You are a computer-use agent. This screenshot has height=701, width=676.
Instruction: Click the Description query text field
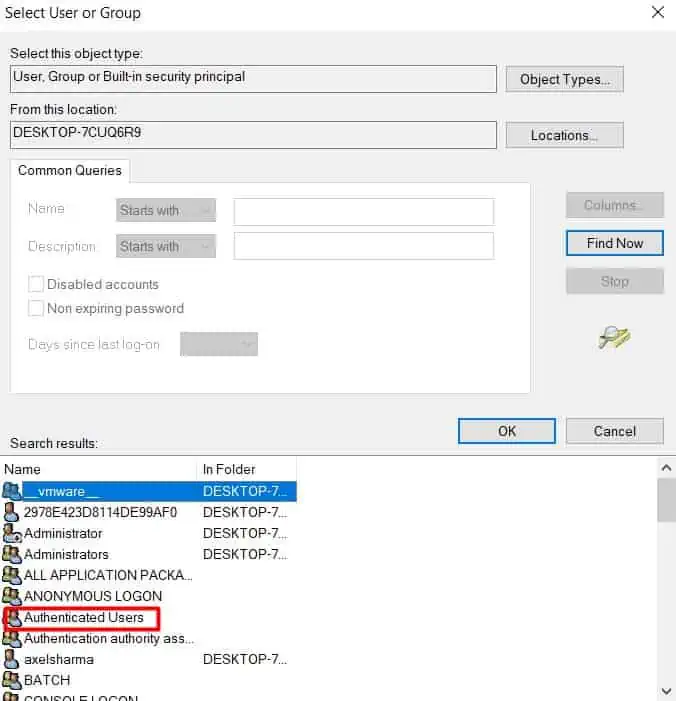tap(363, 246)
